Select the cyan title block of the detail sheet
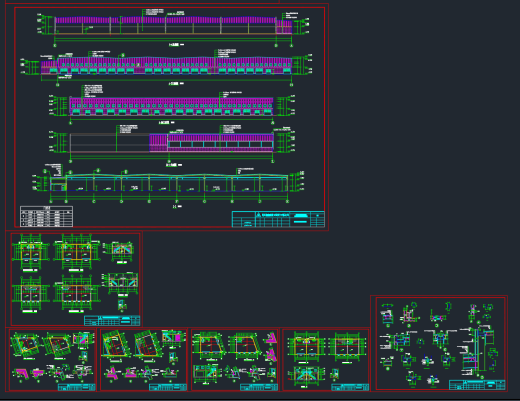The height and width of the screenshot is (401, 520). pyautogui.click(x=477, y=385)
